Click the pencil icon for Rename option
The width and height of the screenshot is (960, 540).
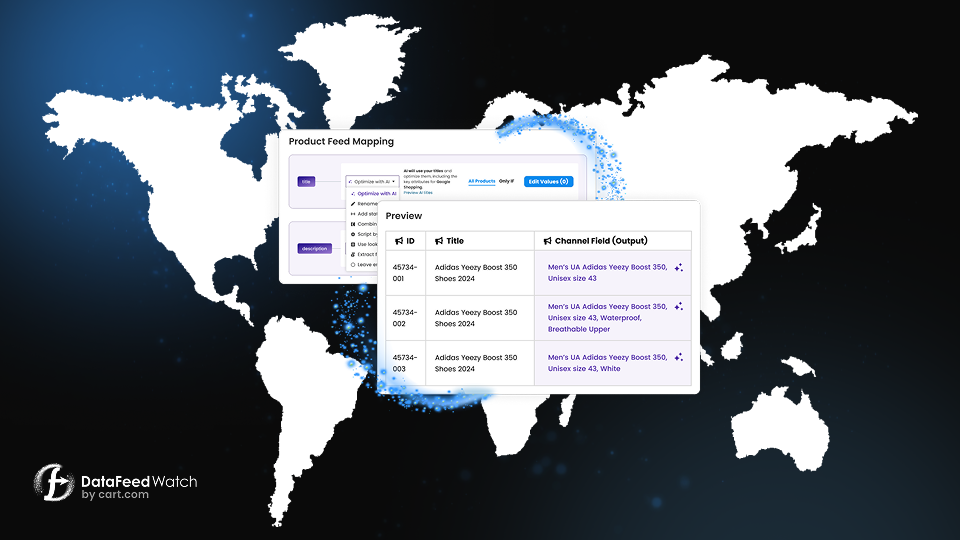354,204
